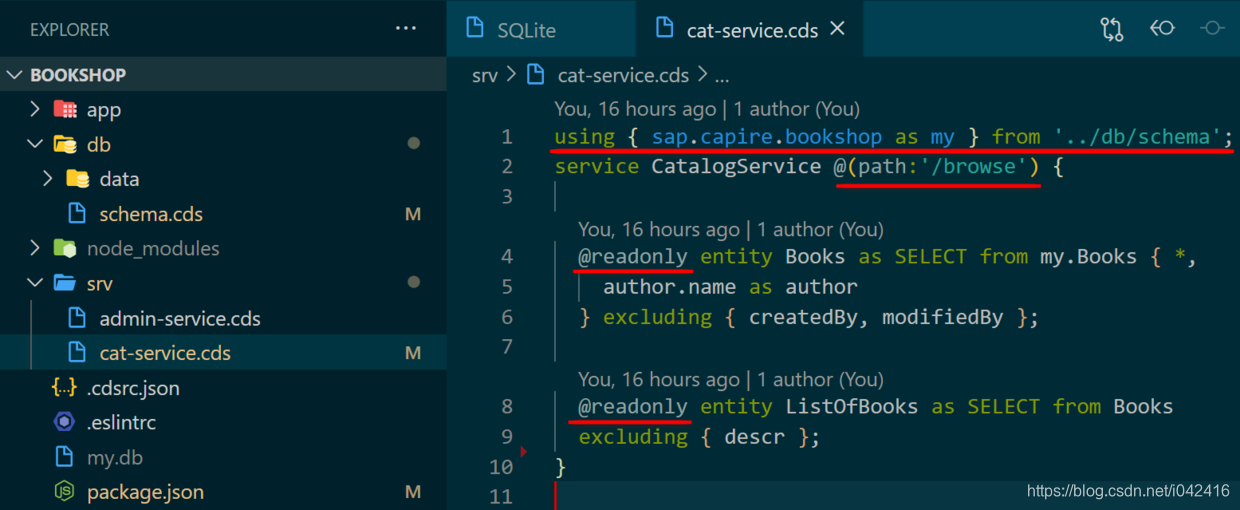
Task: Click on '../db/schema' import path string
Action: click(1139, 137)
